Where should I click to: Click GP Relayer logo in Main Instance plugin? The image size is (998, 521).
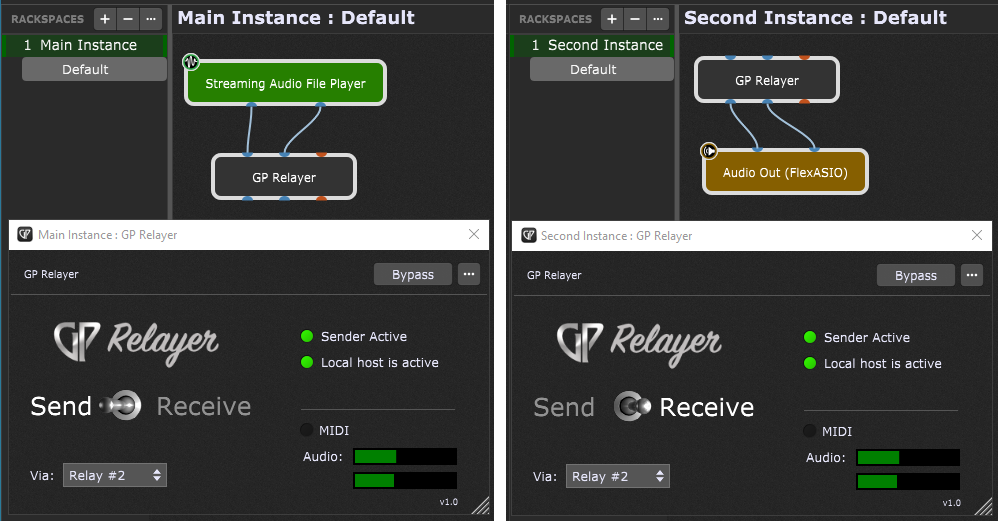[136, 342]
